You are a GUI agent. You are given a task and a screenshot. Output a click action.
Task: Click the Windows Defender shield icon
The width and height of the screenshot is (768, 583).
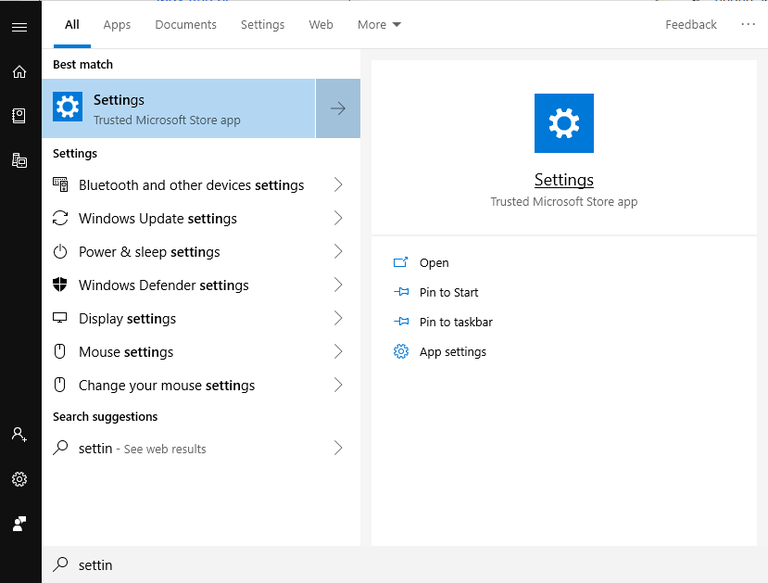click(60, 285)
